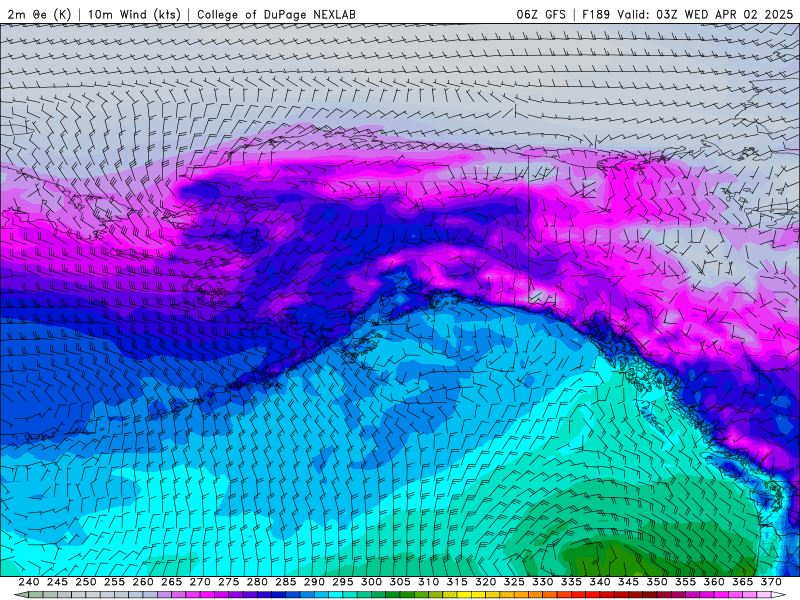
Task: Select the 255 color scale label
Action: [114, 582]
